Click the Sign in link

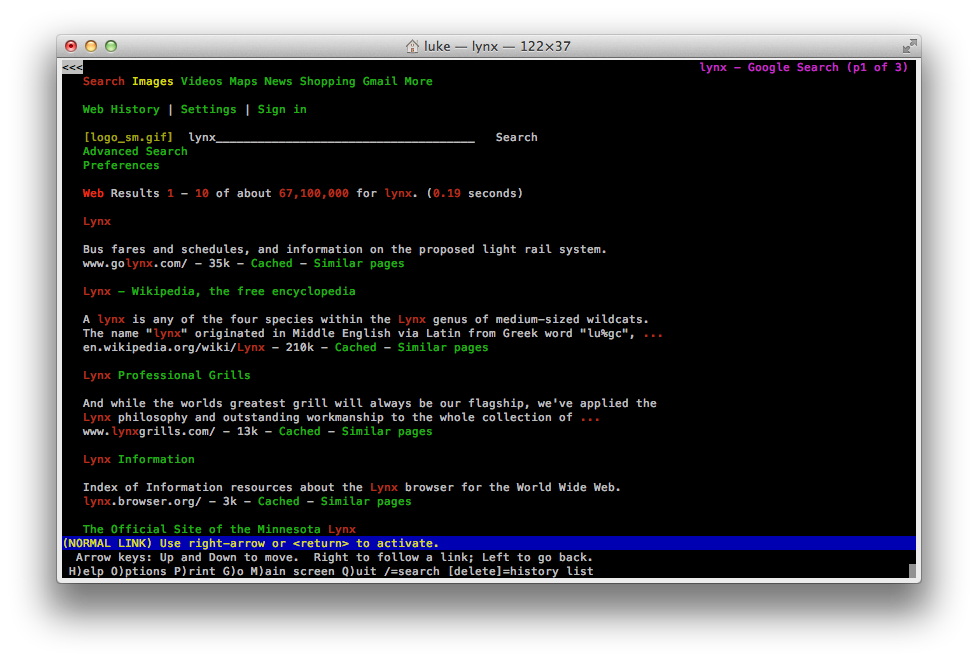282,110
